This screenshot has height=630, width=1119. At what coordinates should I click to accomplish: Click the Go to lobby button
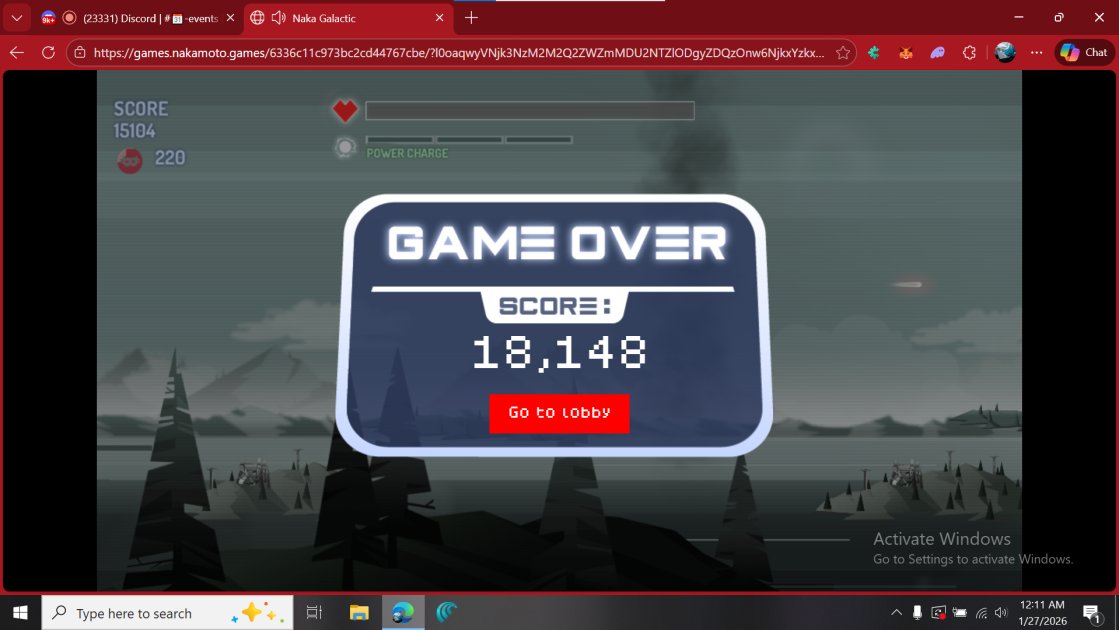(559, 413)
